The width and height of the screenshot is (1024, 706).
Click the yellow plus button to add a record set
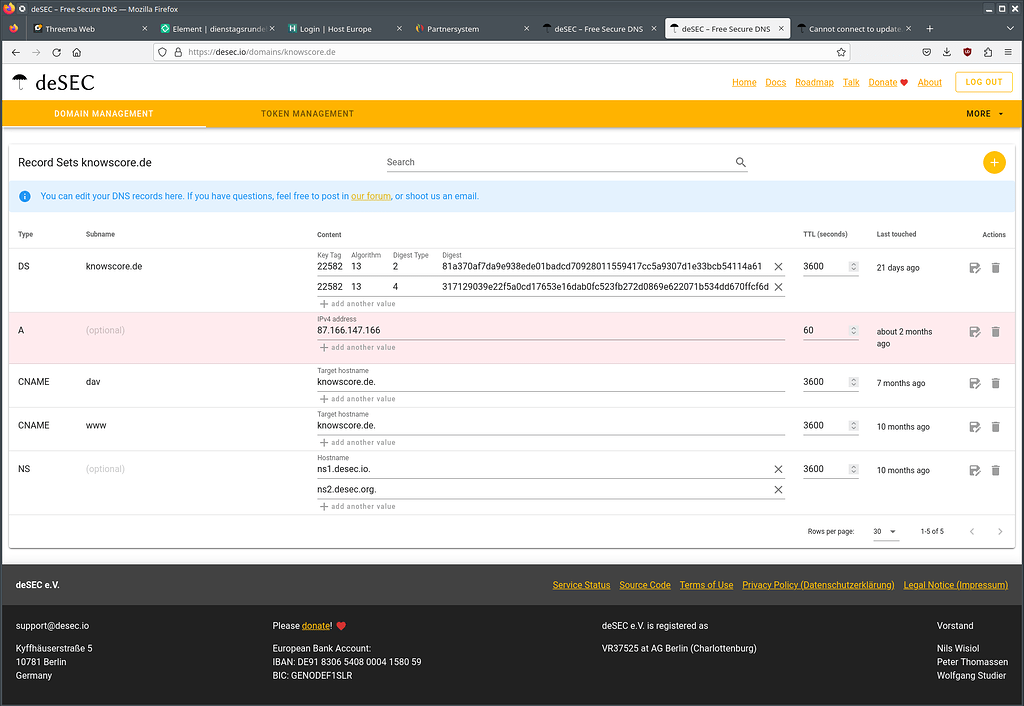994,161
